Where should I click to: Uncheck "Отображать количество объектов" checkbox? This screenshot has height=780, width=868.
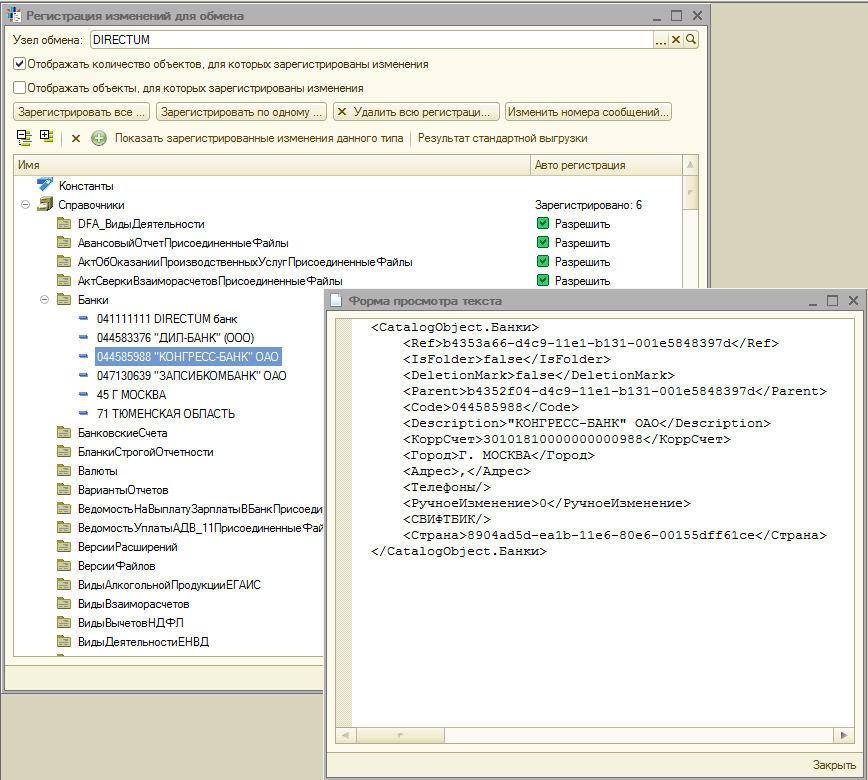click(x=19, y=64)
